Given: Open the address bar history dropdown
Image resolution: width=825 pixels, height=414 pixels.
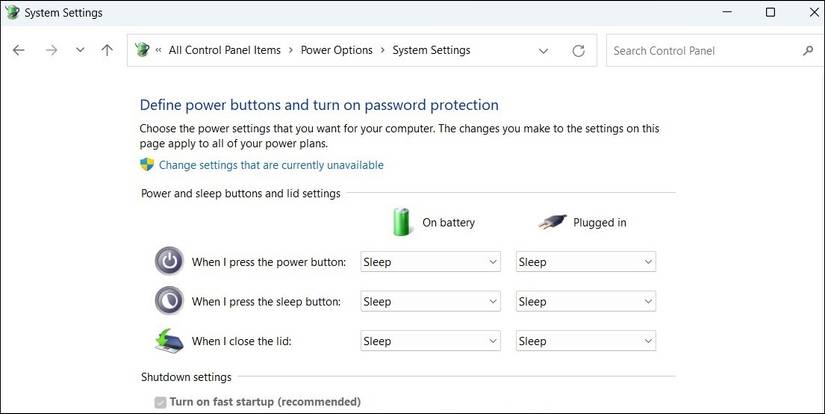Looking at the screenshot, I should (543, 50).
